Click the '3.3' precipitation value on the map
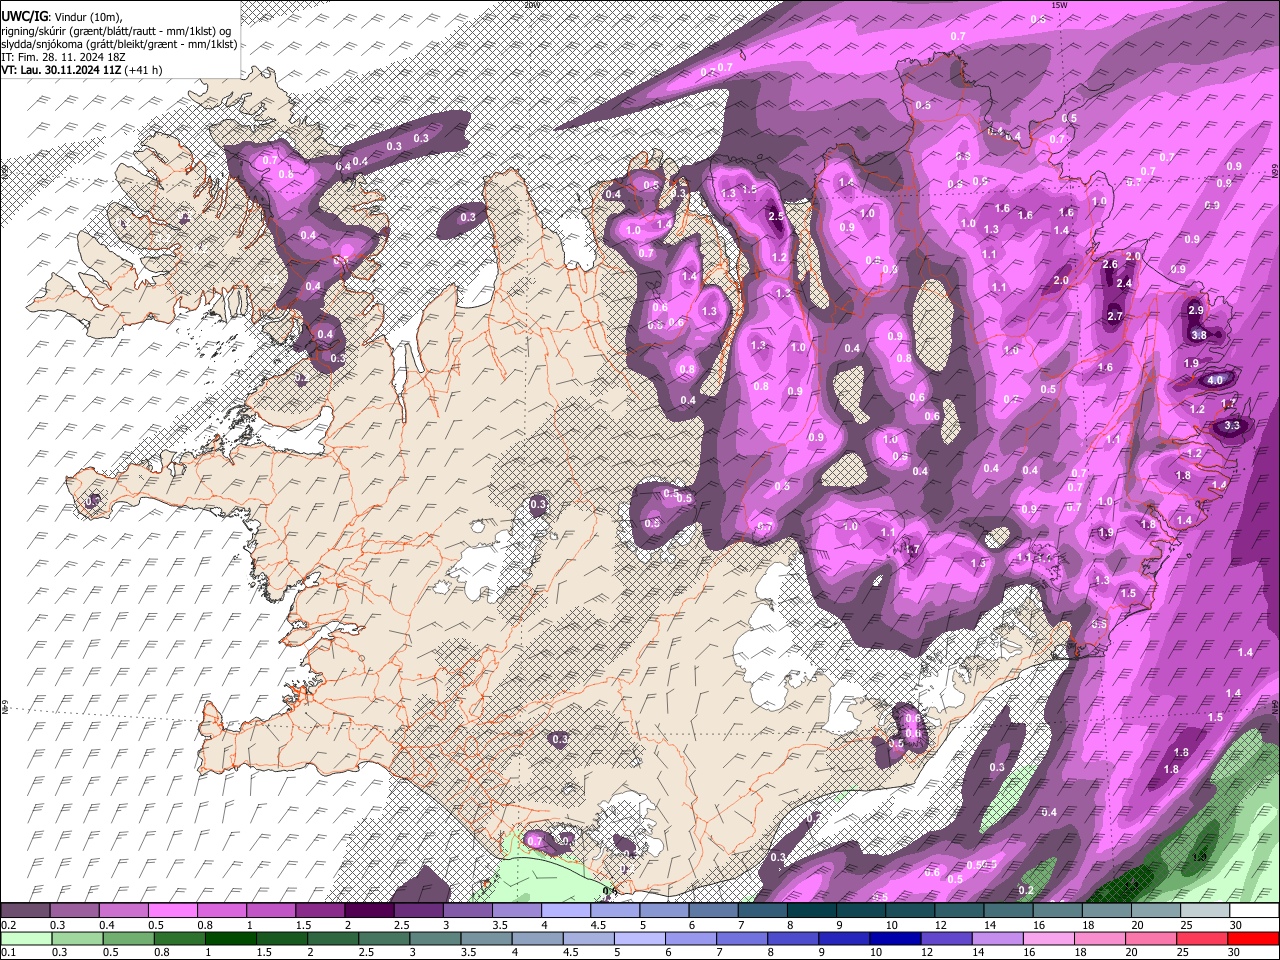Image resolution: width=1280 pixels, height=960 pixels. click(1232, 426)
